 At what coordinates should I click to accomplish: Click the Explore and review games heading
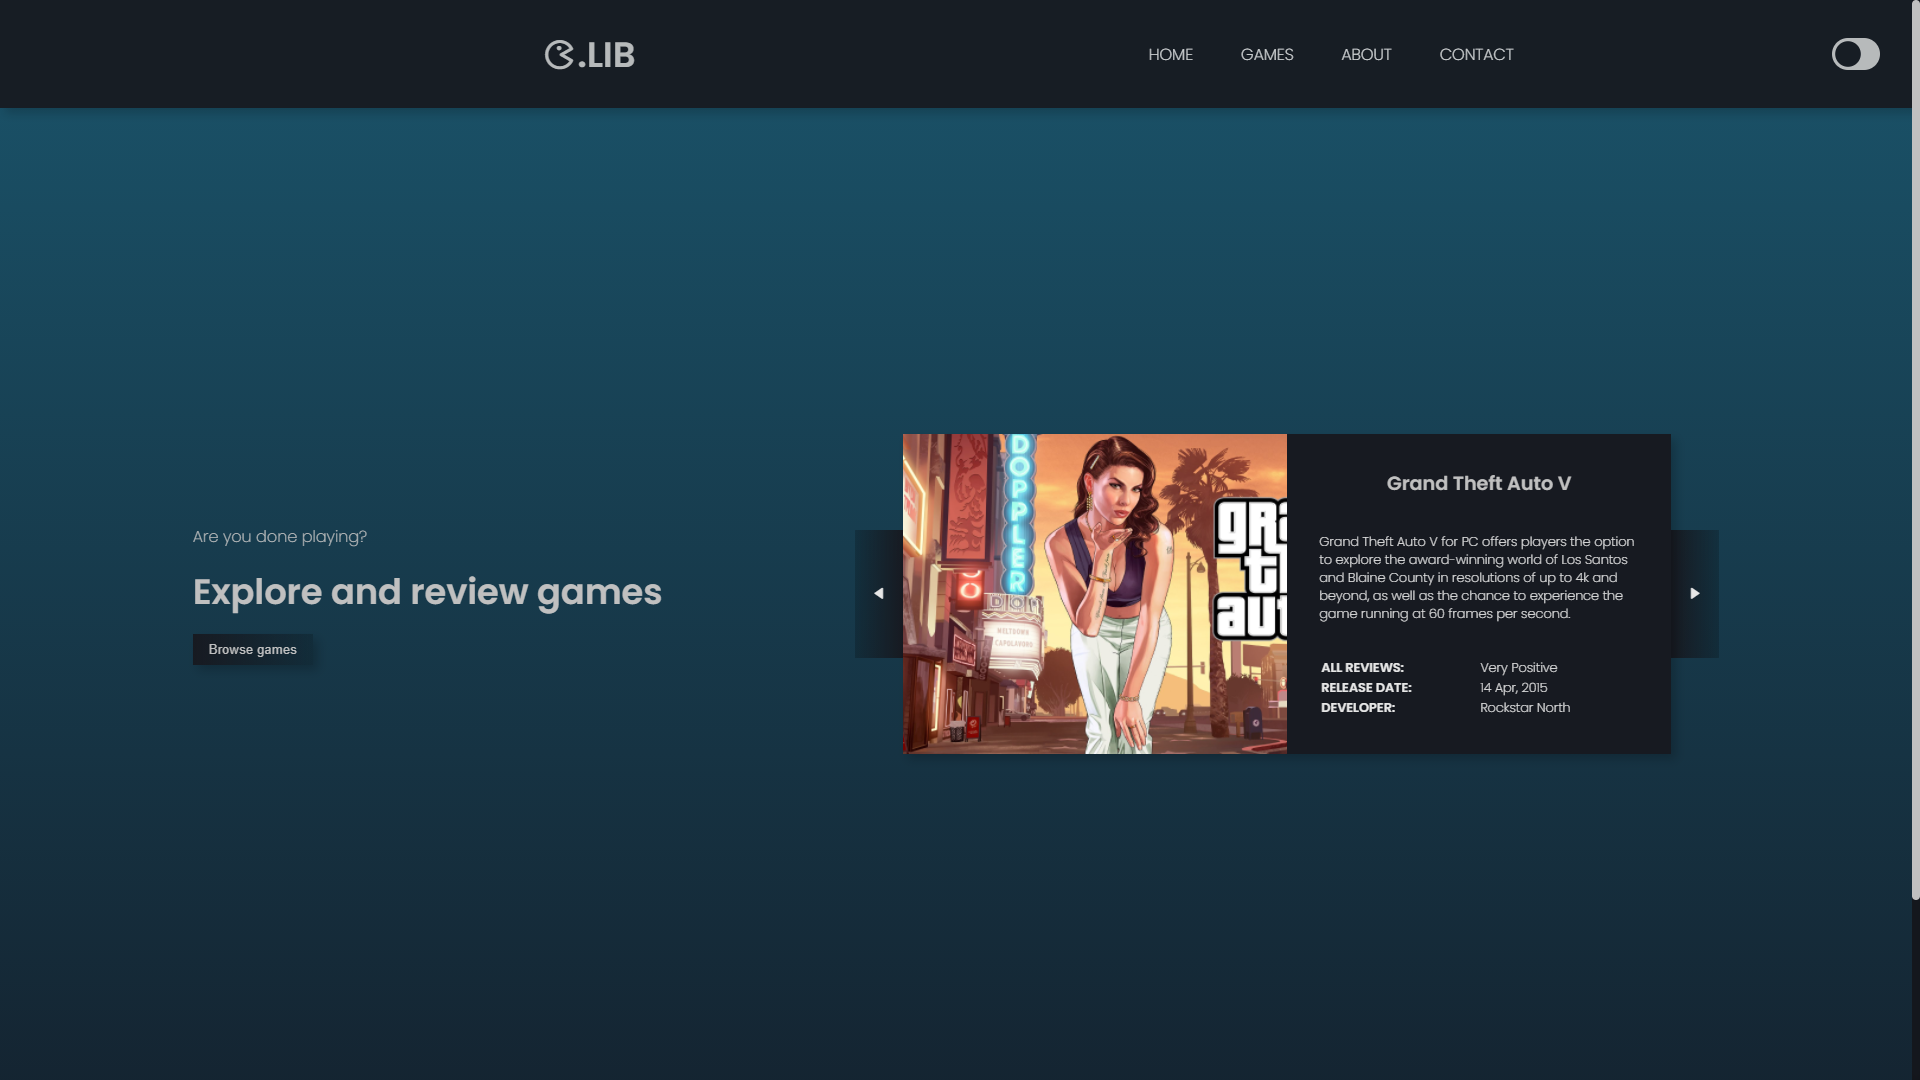coord(427,592)
